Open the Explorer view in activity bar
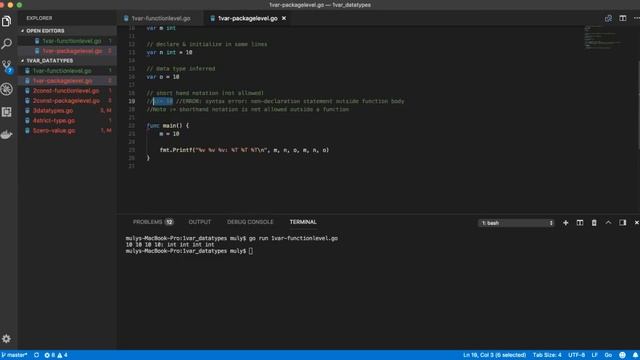Screen dimensions: 640x360 click(x=7, y=21)
